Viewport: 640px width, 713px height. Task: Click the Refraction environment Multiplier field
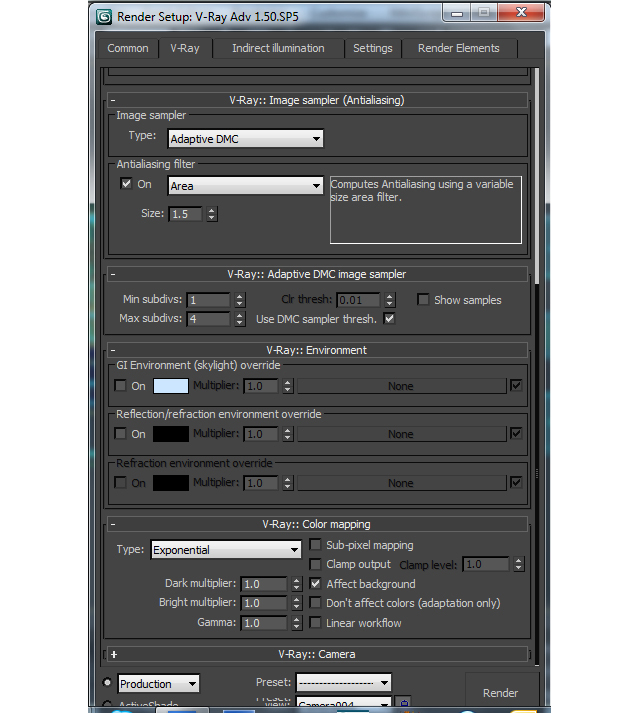point(261,483)
